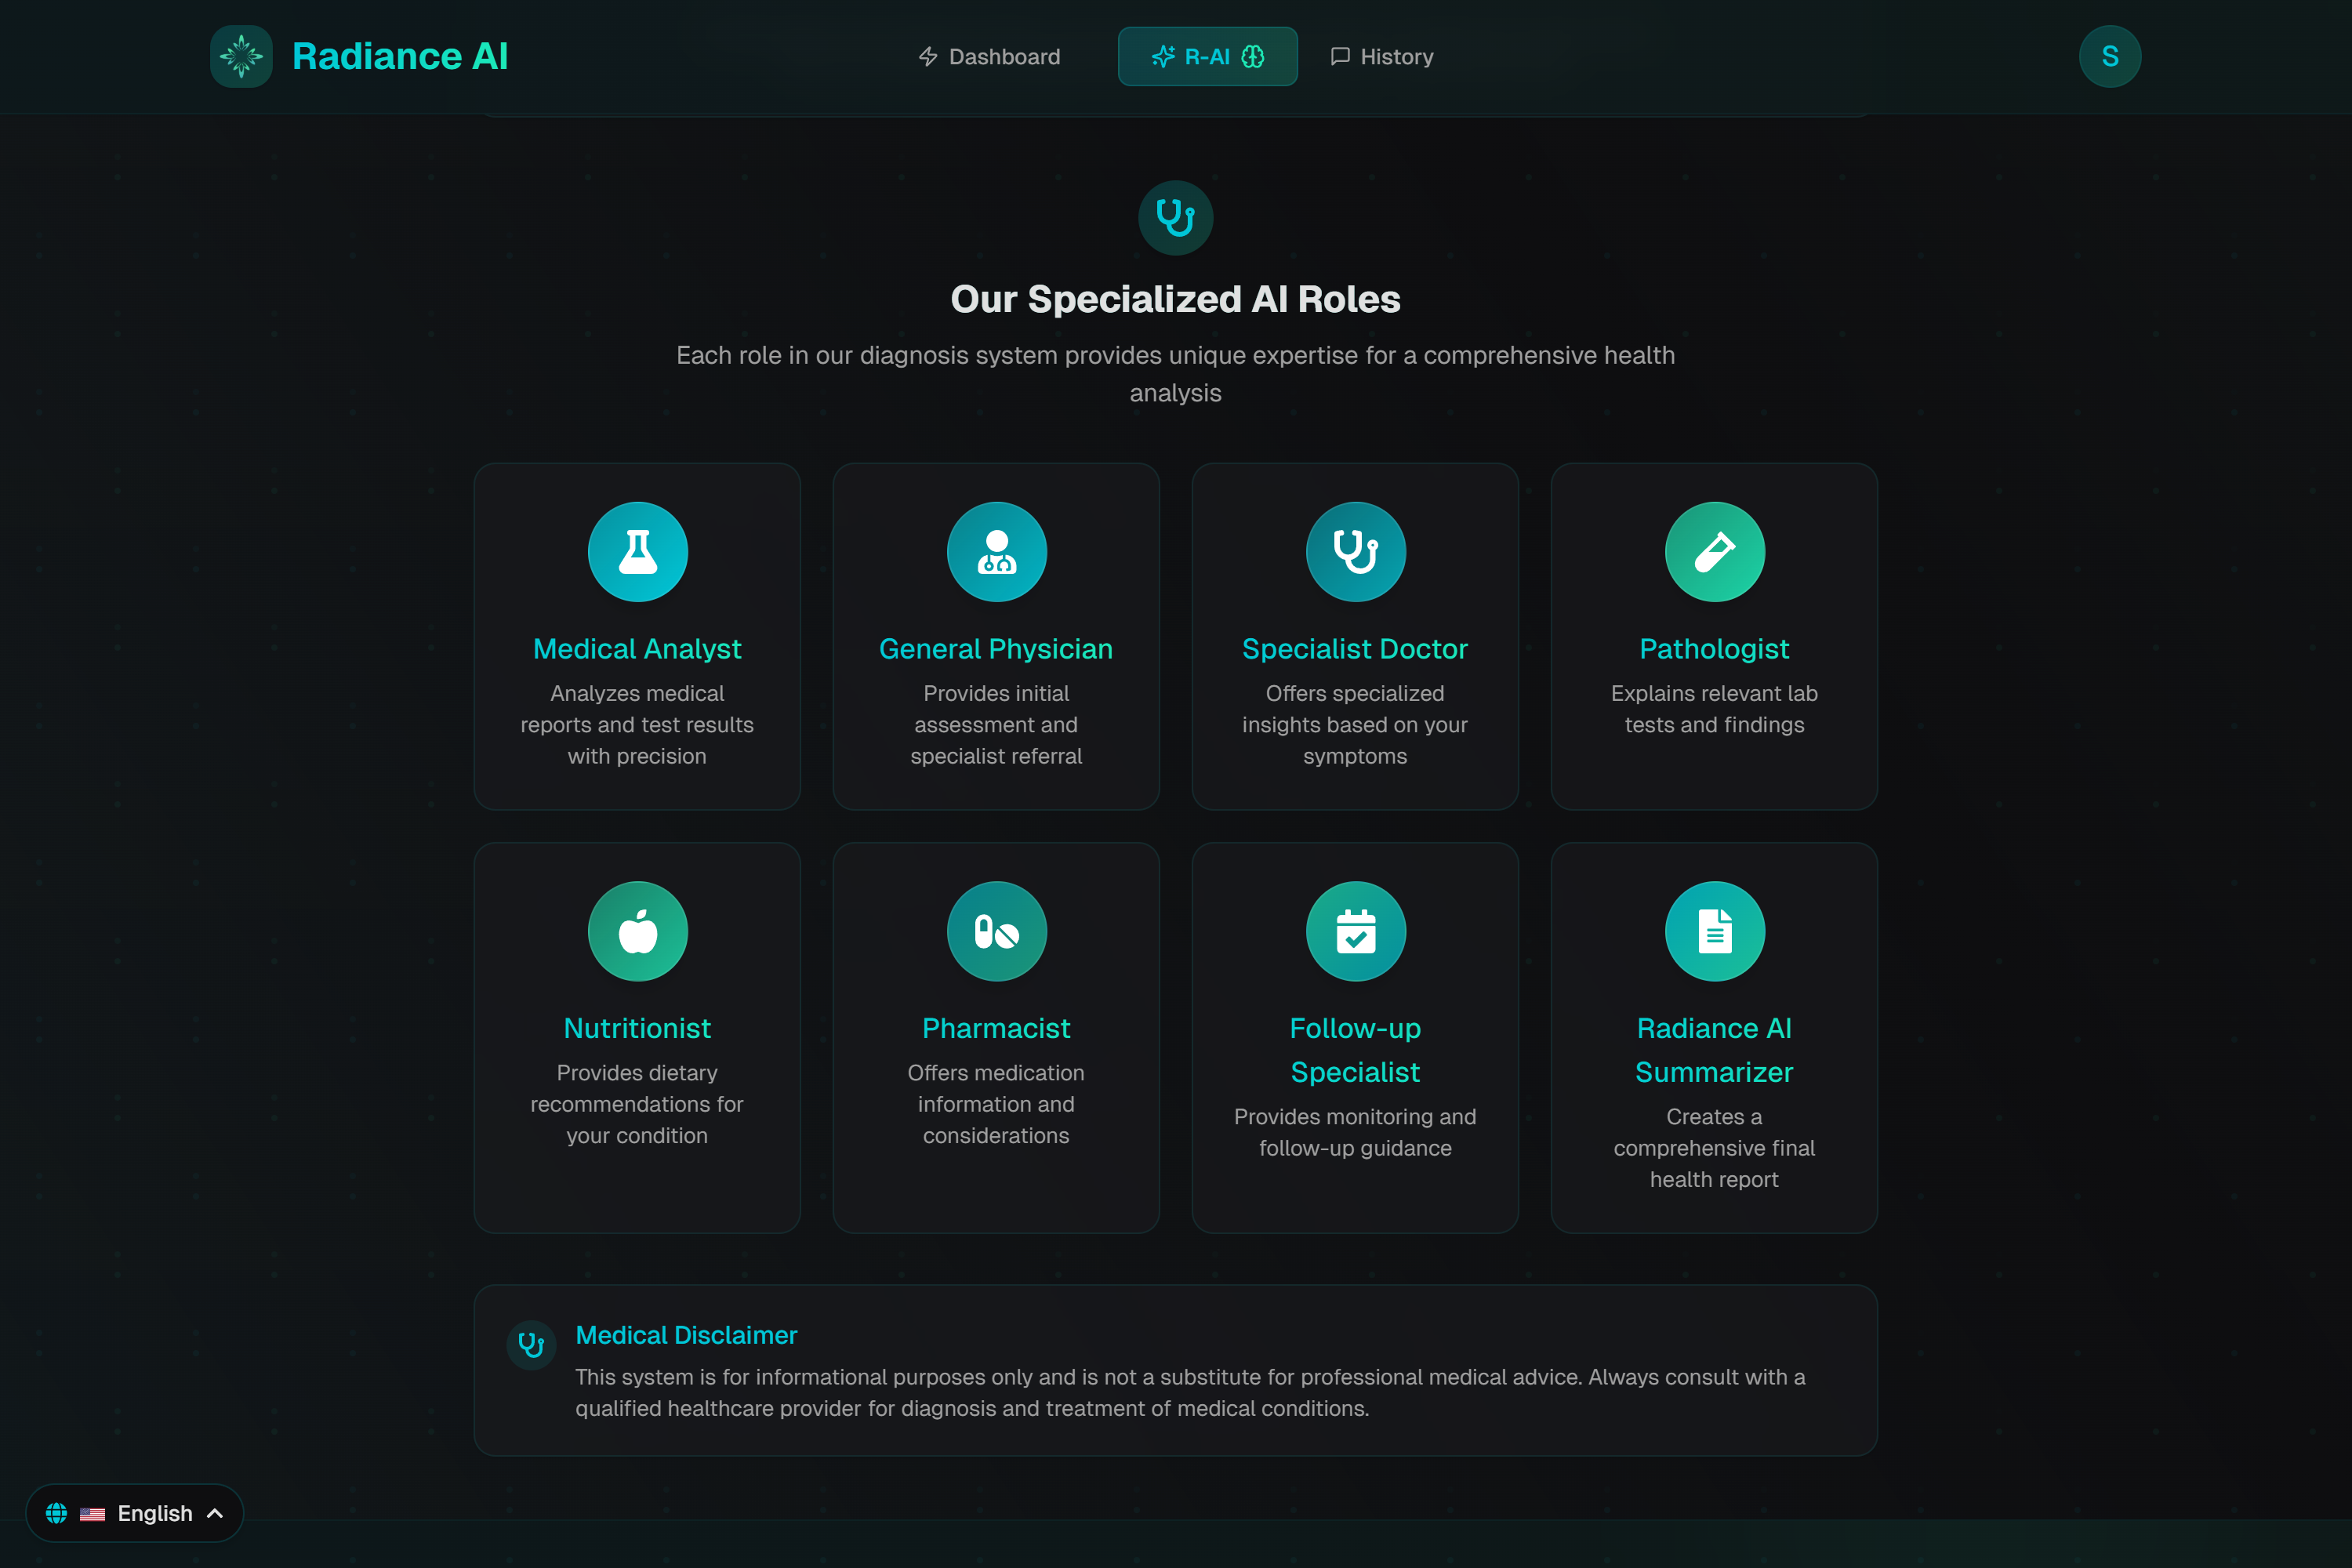This screenshot has height=1568, width=2352.
Task: Open the English language selector
Action: 135,1513
